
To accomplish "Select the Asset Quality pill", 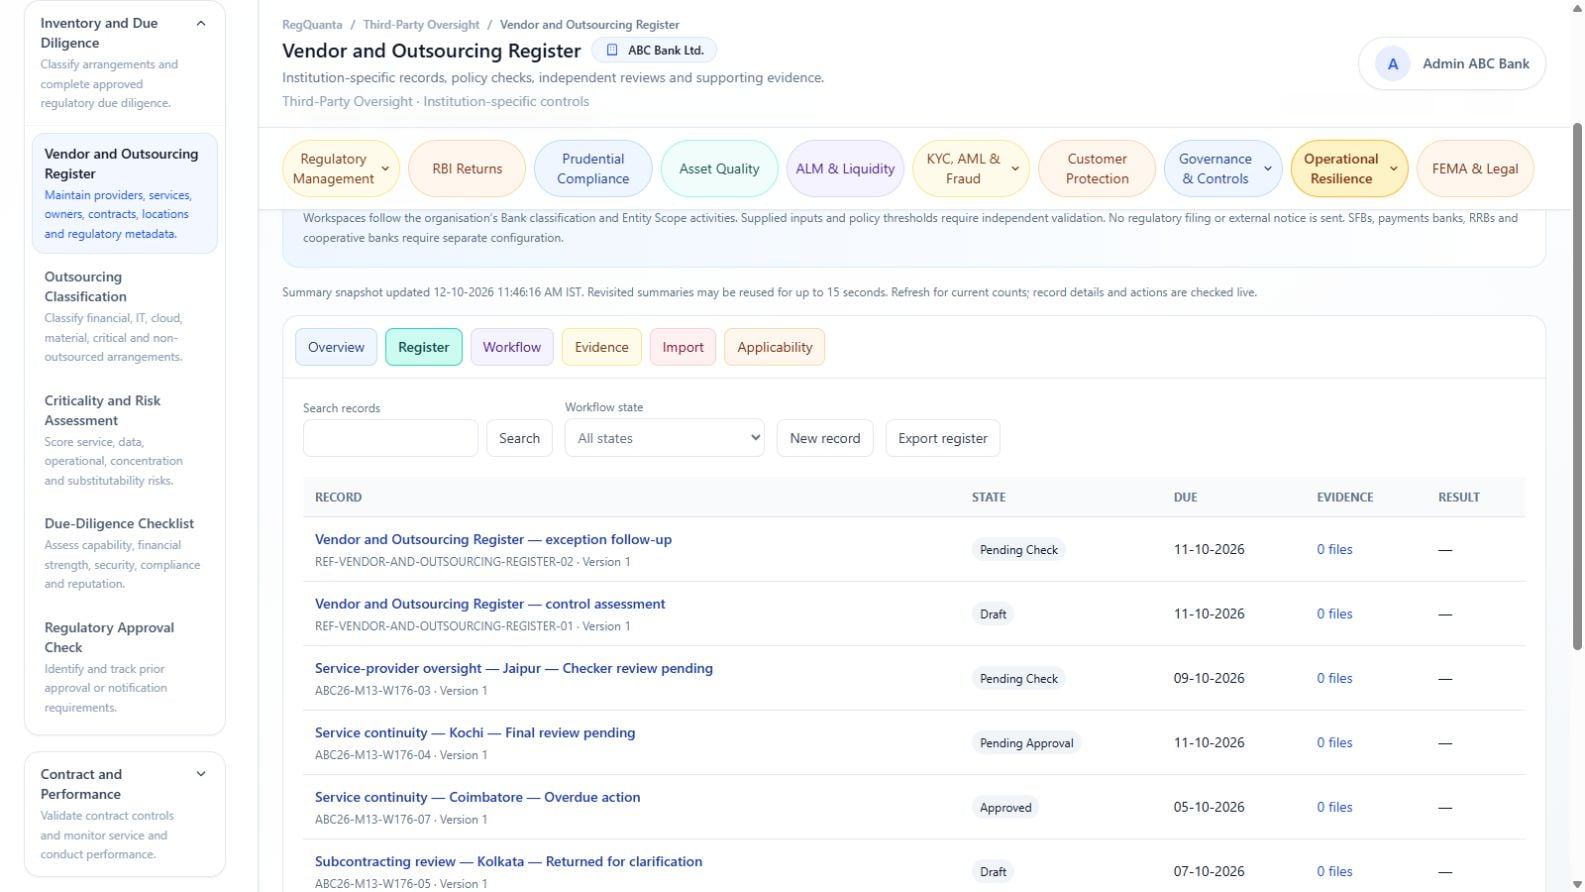I will (x=719, y=169).
